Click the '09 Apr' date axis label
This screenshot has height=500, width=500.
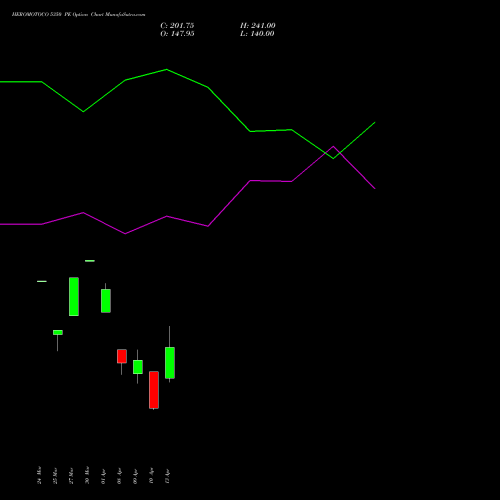pyautogui.click(x=135, y=476)
